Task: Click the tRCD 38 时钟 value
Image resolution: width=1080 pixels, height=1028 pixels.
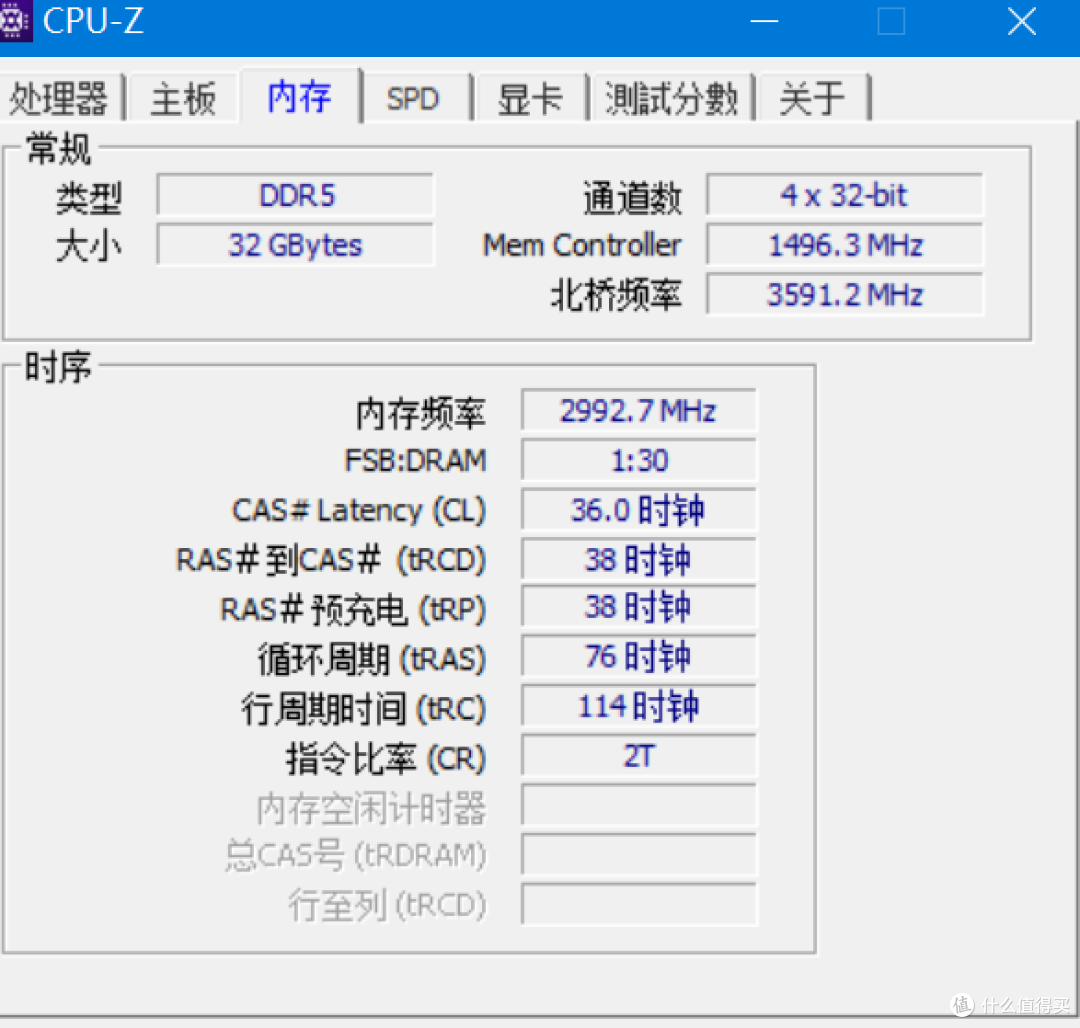Action: pyautogui.click(x=638, y=559)
